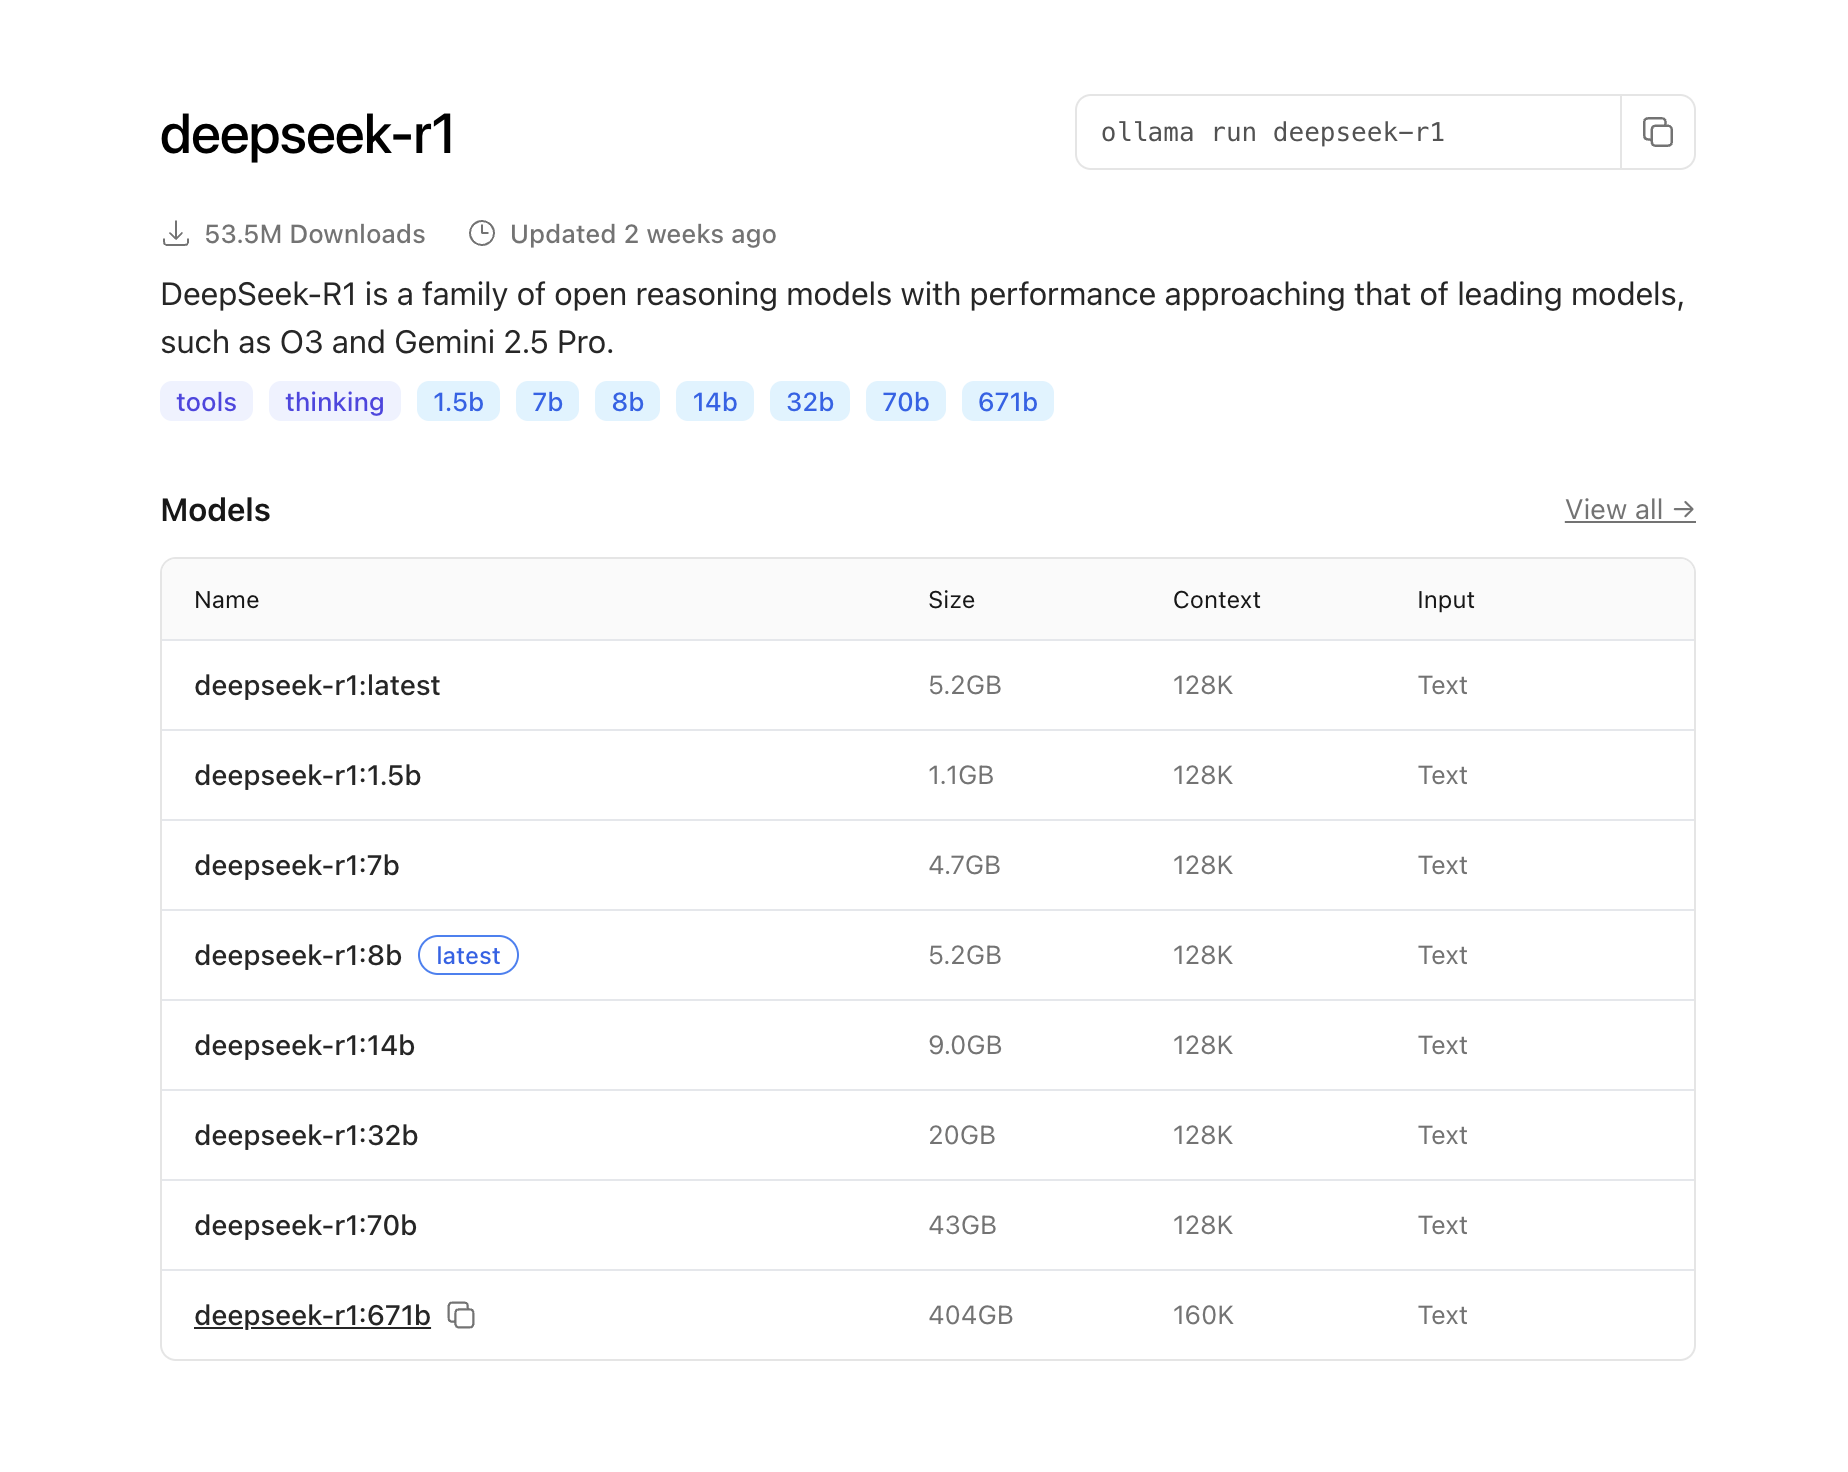Image resolution: width=1848 pixels, height=1472 pixels.
Task: Open the deepseek-r1:32b model
Action: point(306,1135)
